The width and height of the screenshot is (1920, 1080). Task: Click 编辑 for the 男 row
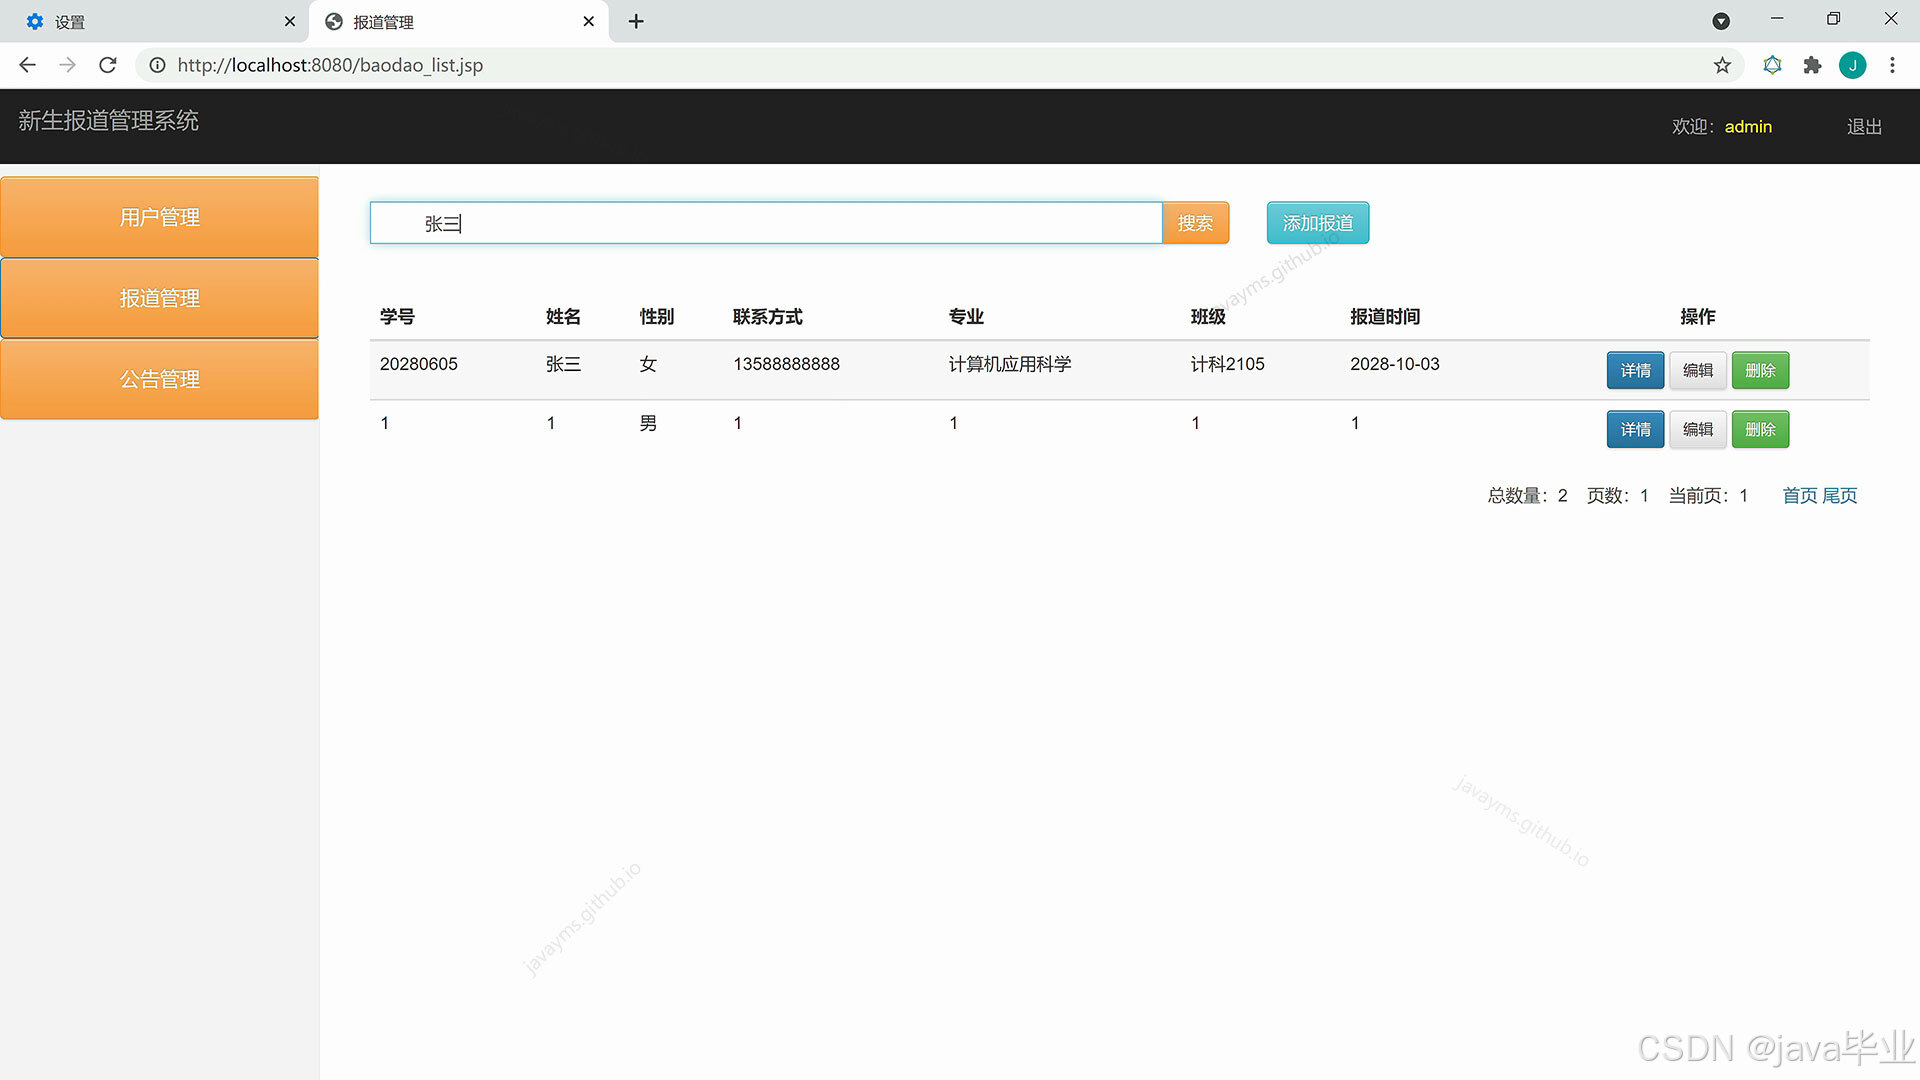pyautogui.click(x=1698, y=429)
